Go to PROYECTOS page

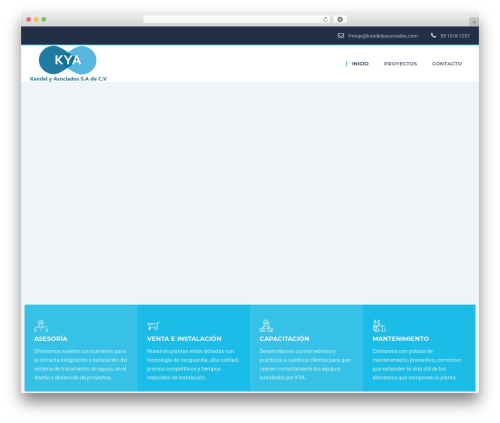pos(400,64)
